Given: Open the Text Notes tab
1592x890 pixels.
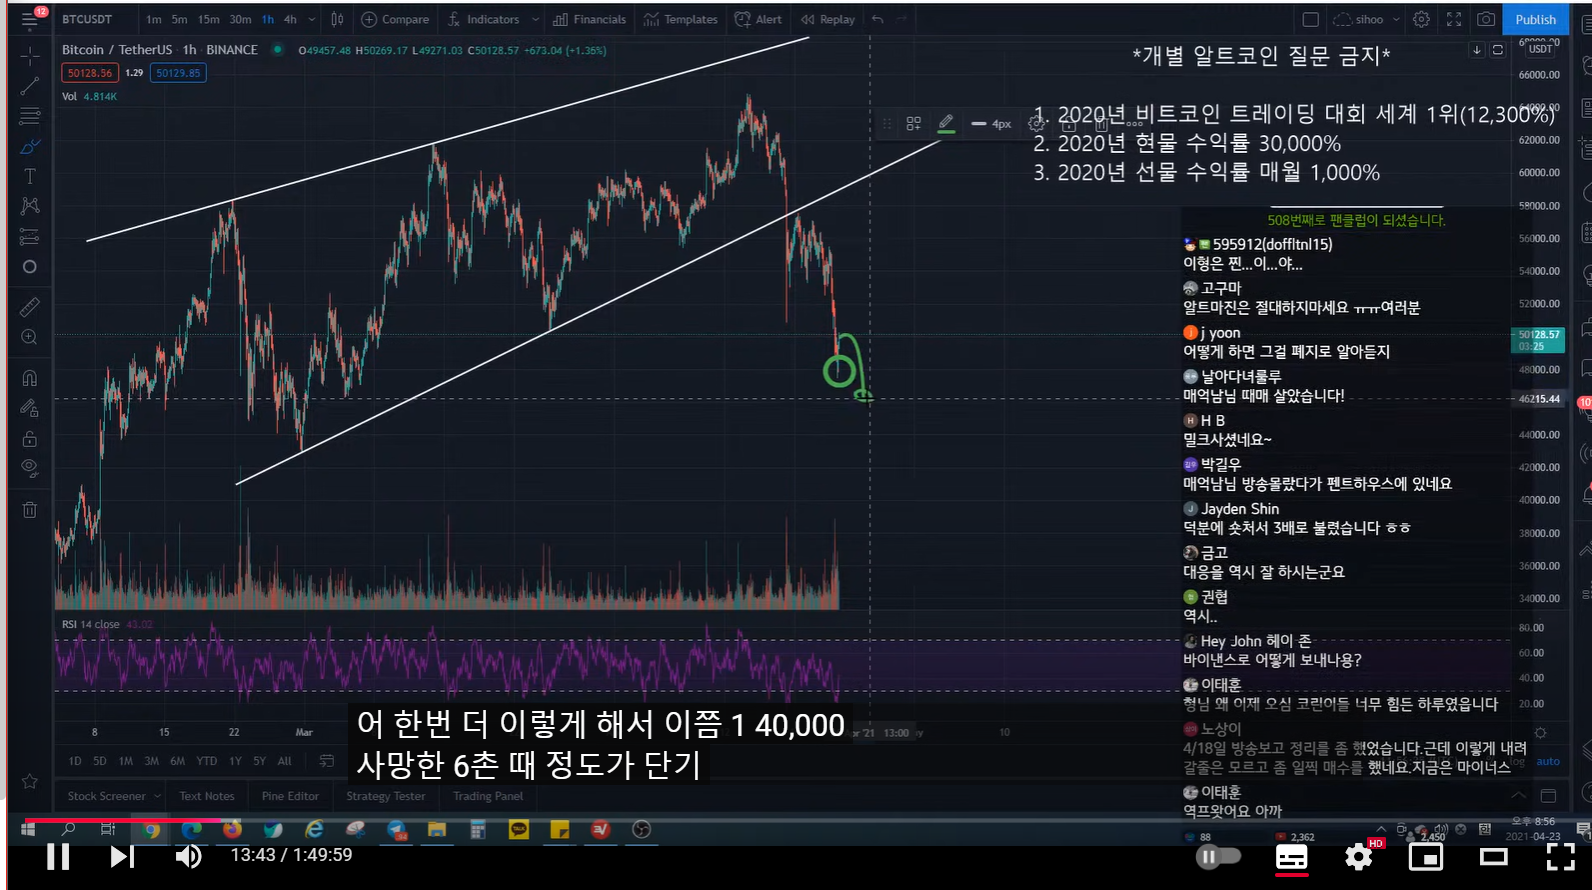Looking at the screenshot, I should coord(207,796).
